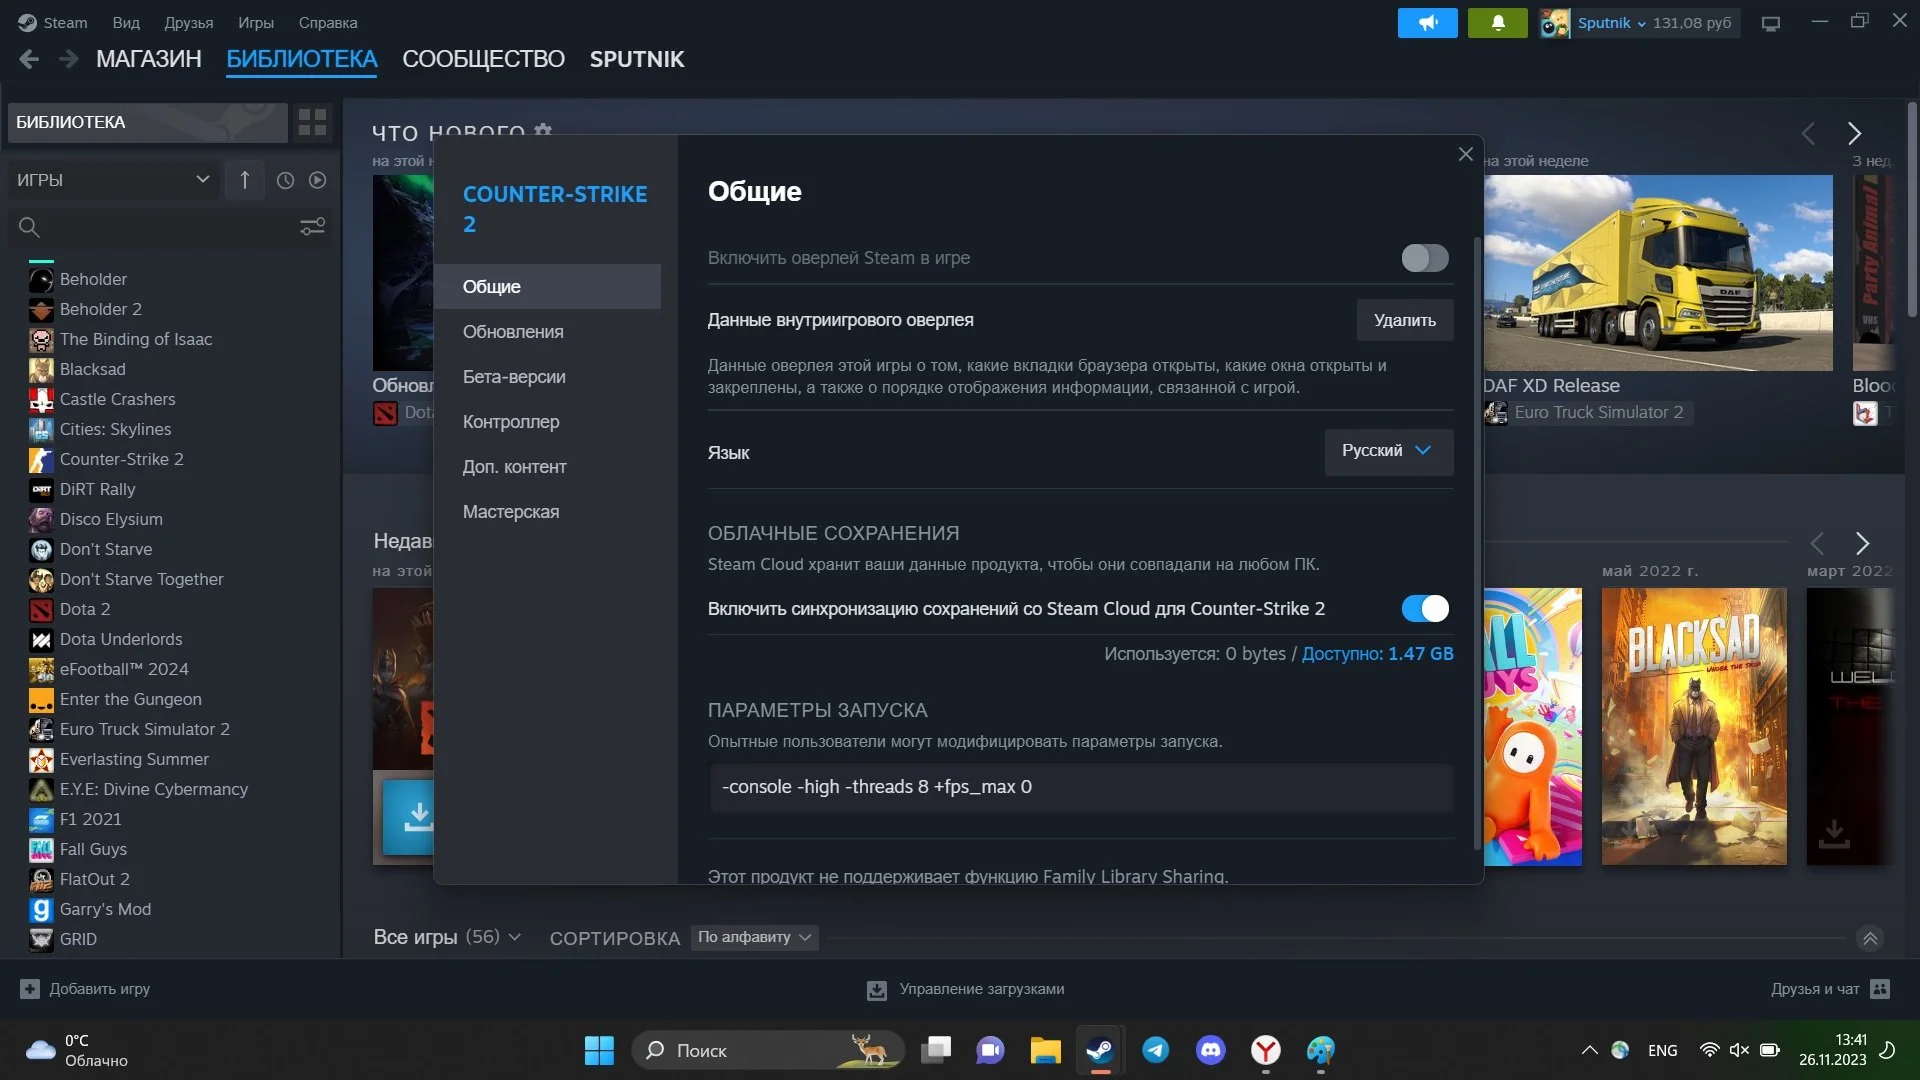Open the language dropdown set to Русский
The width and height of the screenshot is (1920, 1080).
(x=1388, y=451)
